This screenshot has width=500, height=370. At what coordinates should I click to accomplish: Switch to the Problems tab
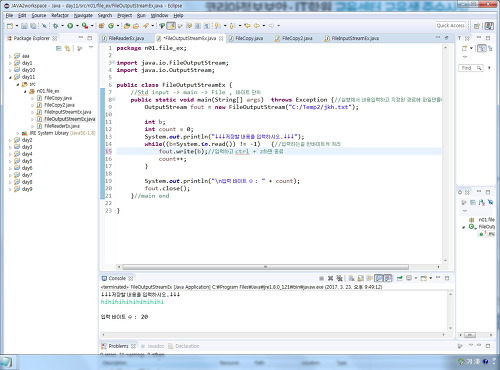point(118,346)
